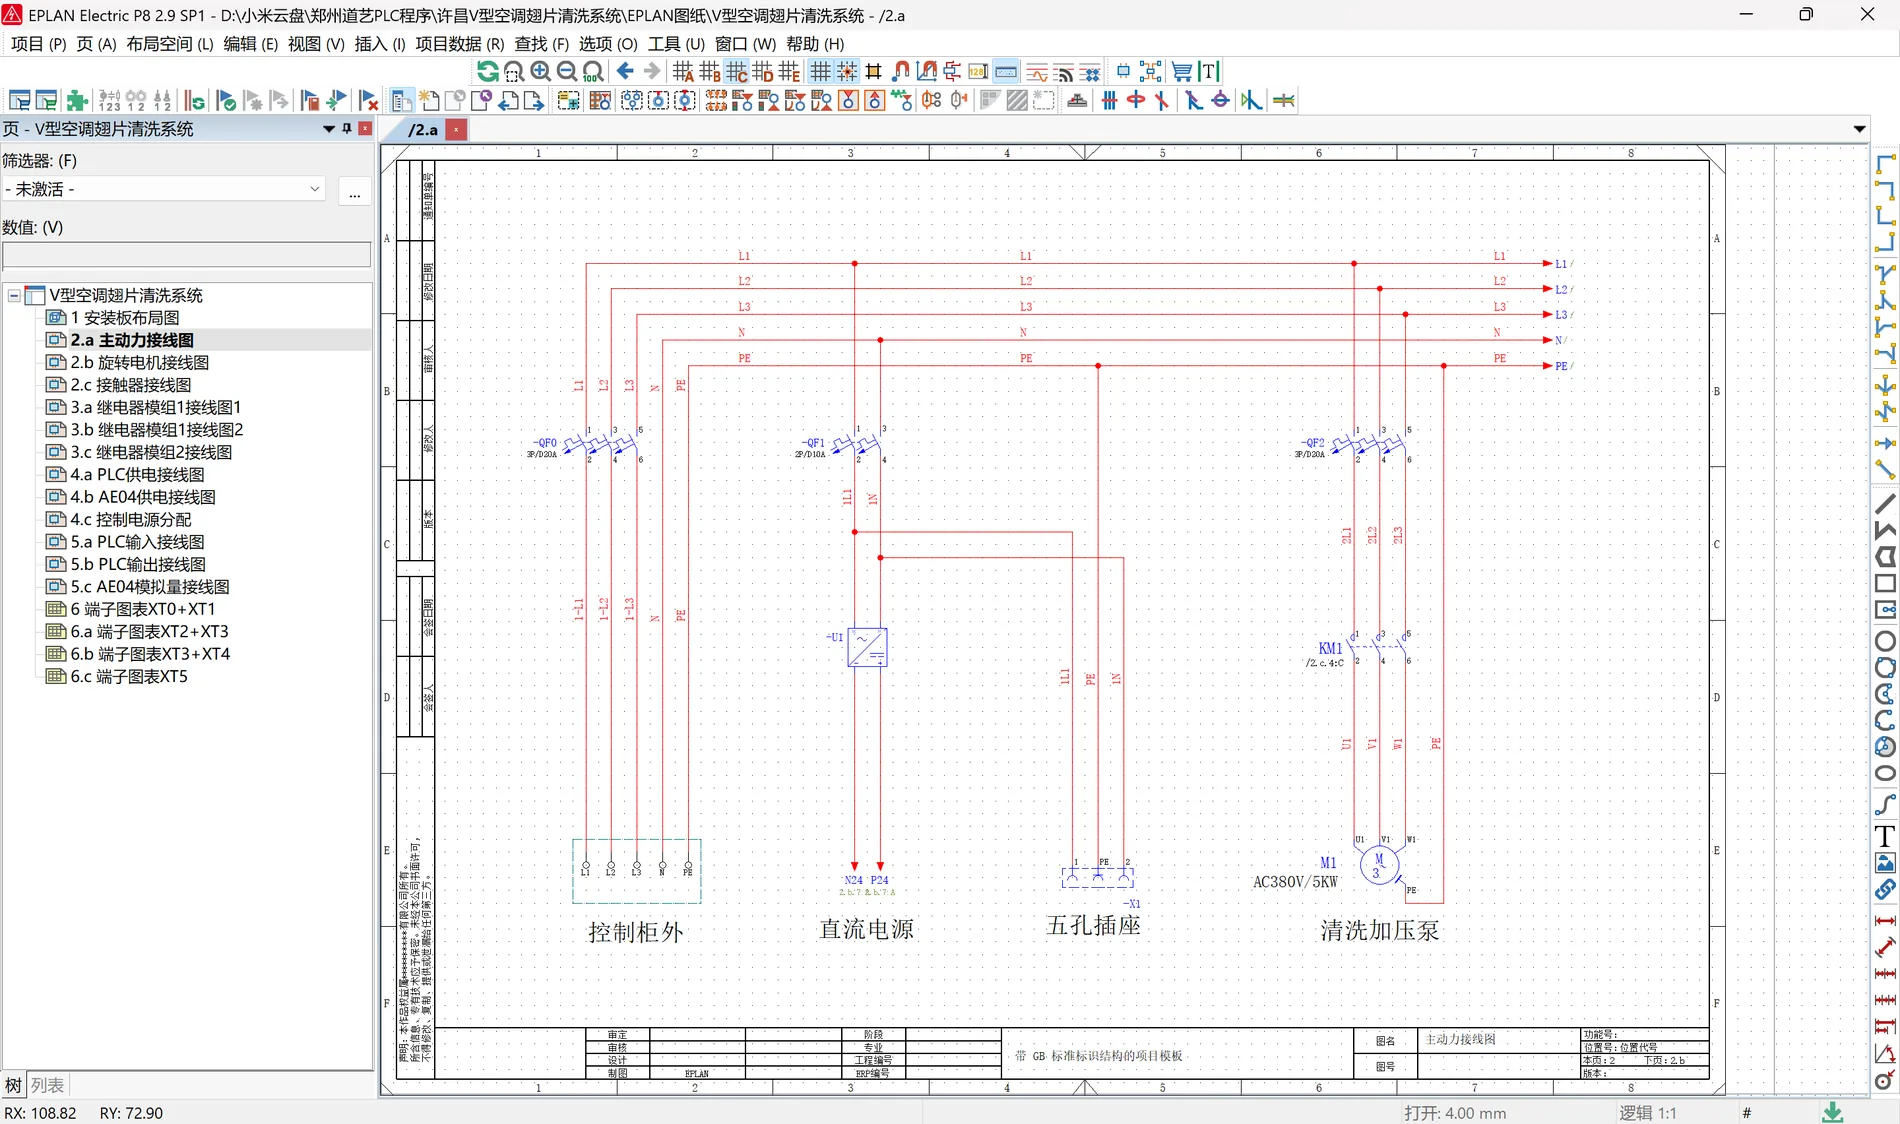
Task: Collapse the V型空调翅片清洗系统 tree node
Action: (14, 295)
